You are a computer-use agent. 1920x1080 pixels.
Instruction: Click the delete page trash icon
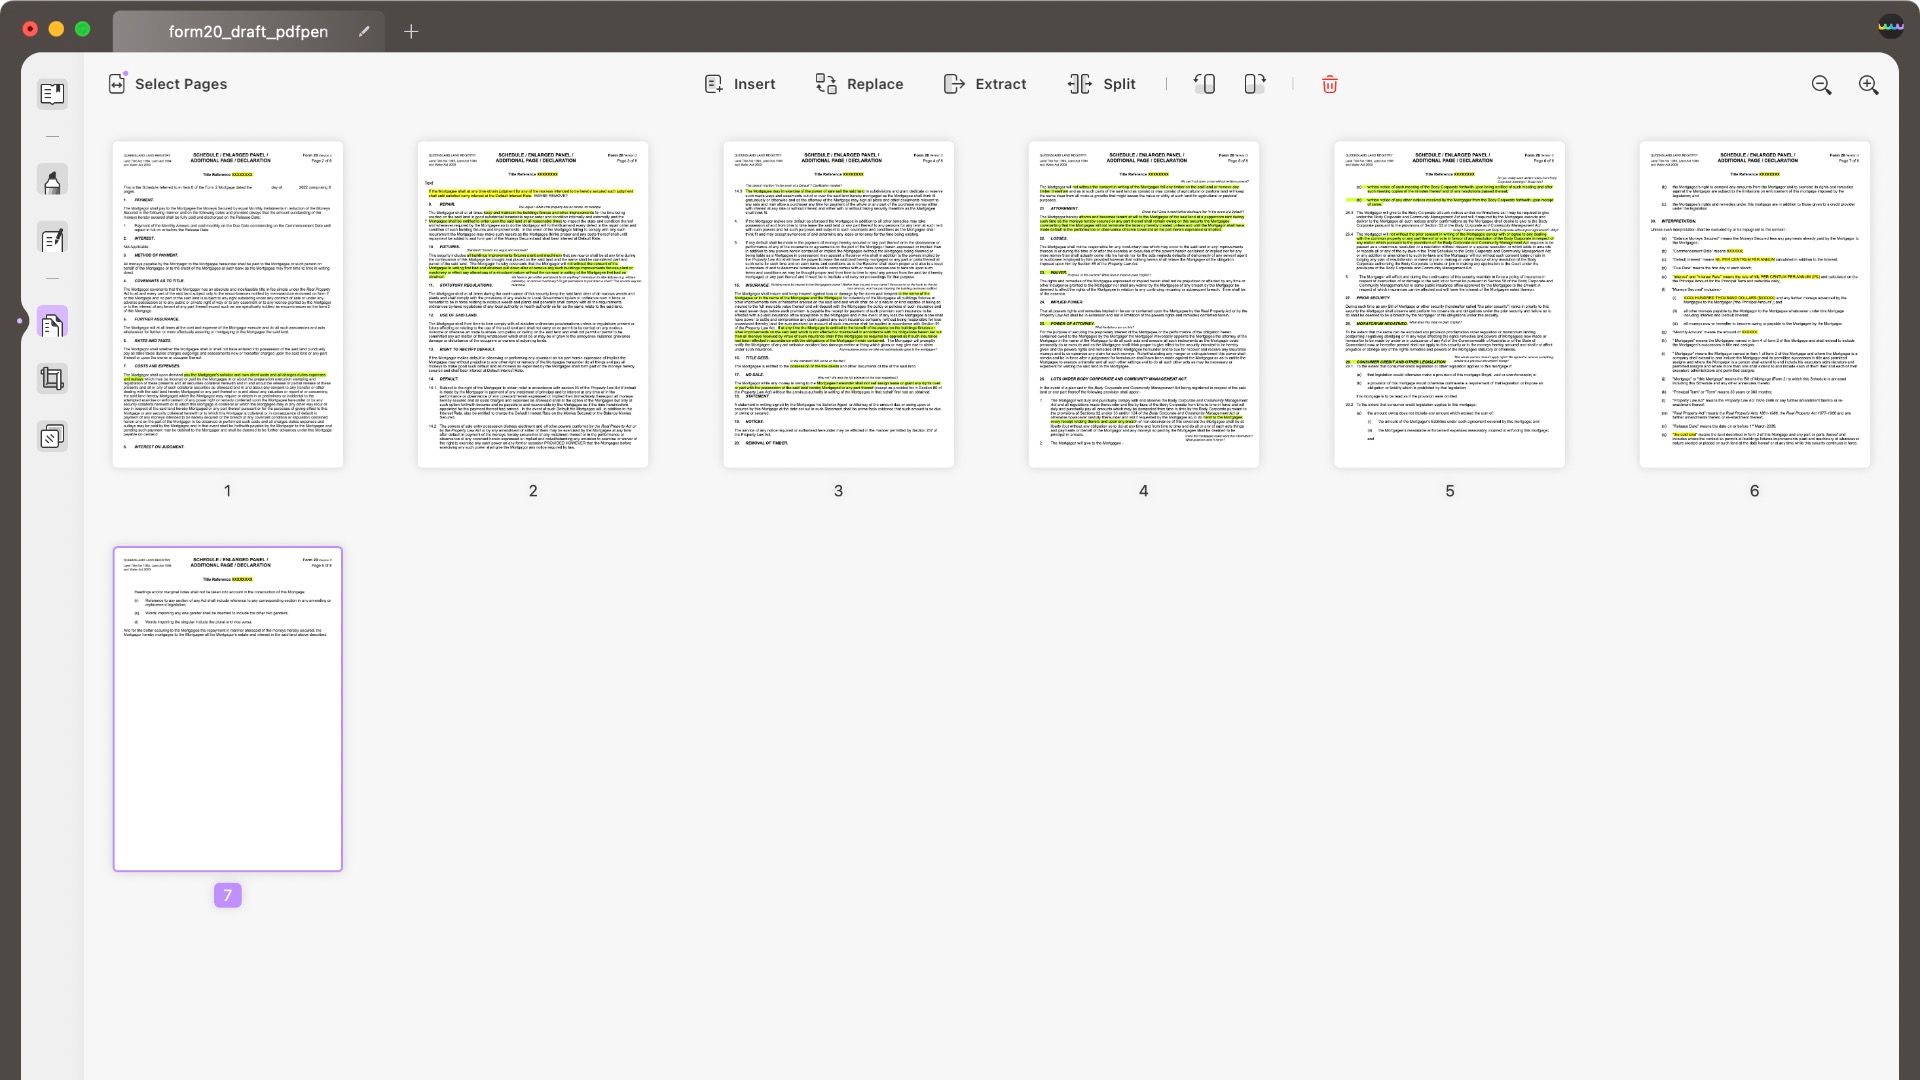(1329, 83)
